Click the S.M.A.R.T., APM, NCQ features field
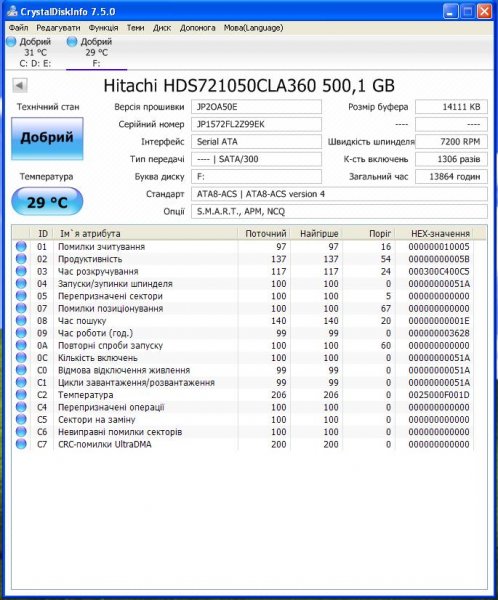The image size is (498, 600). coord(339,211)
